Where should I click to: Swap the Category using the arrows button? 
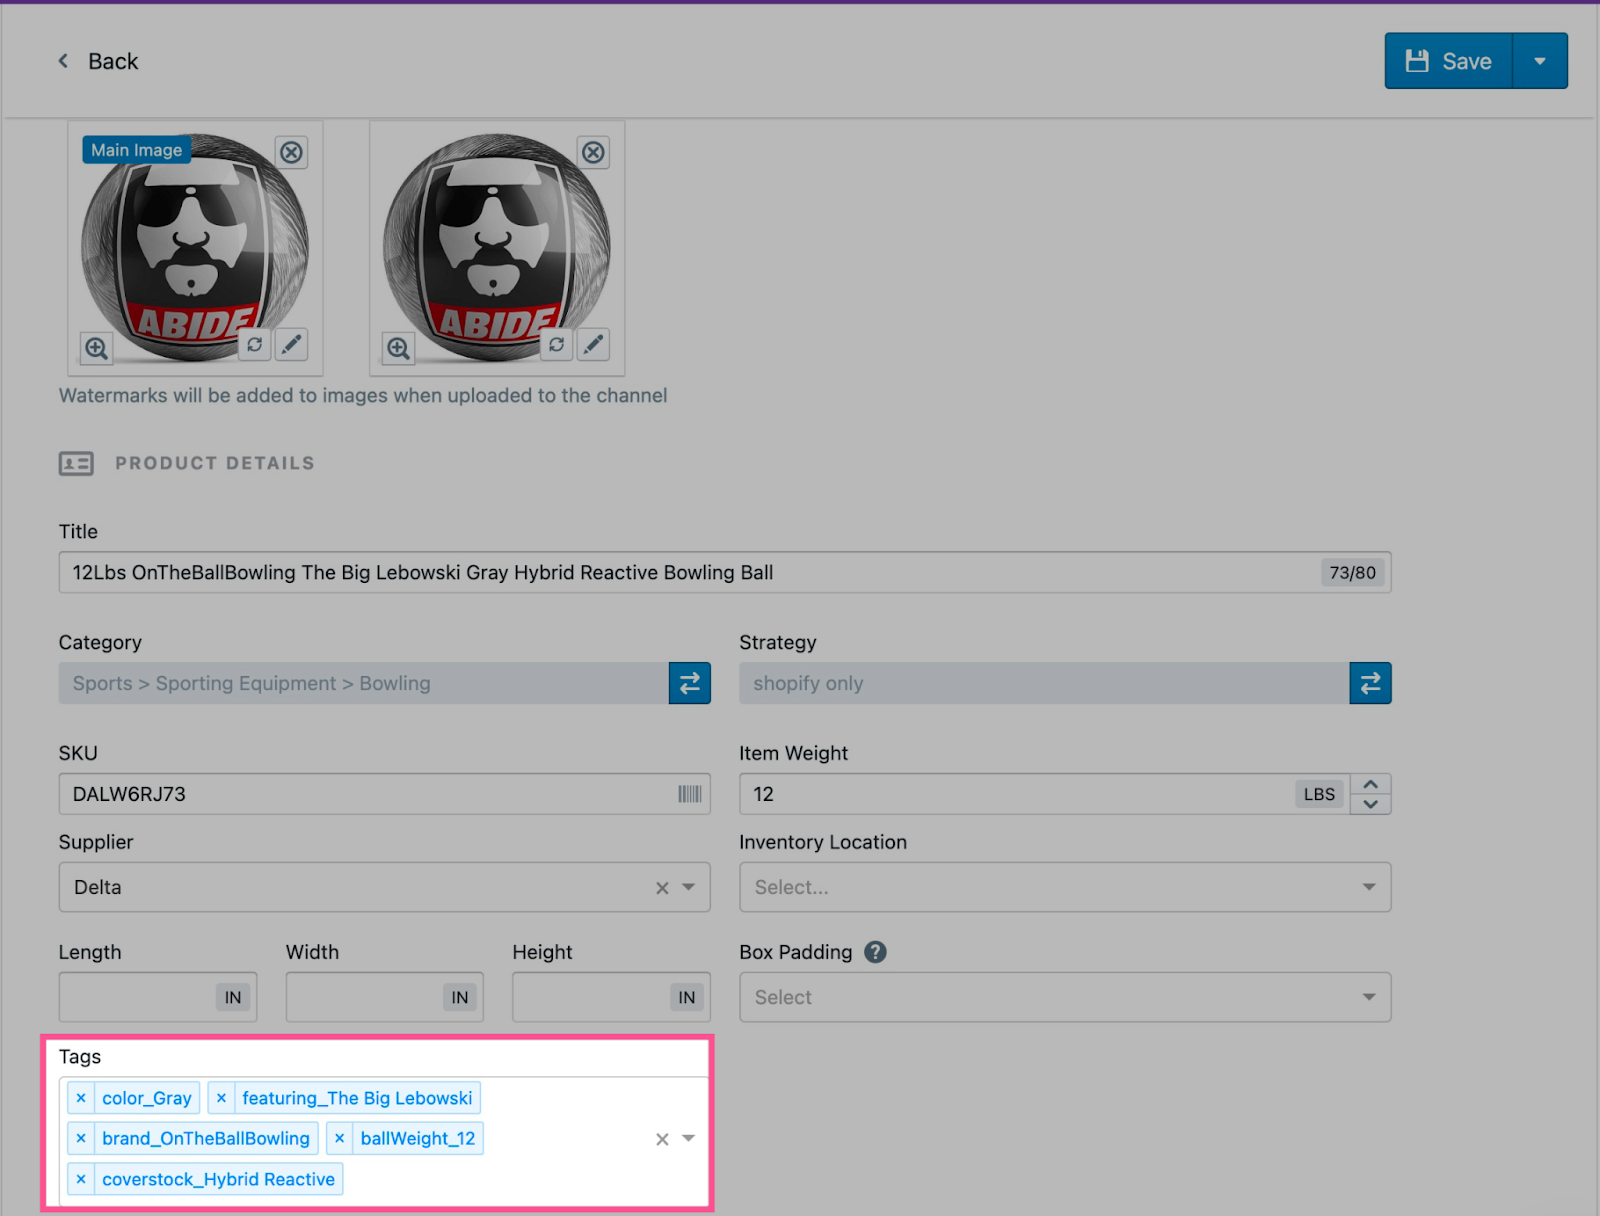coord(690,683)
